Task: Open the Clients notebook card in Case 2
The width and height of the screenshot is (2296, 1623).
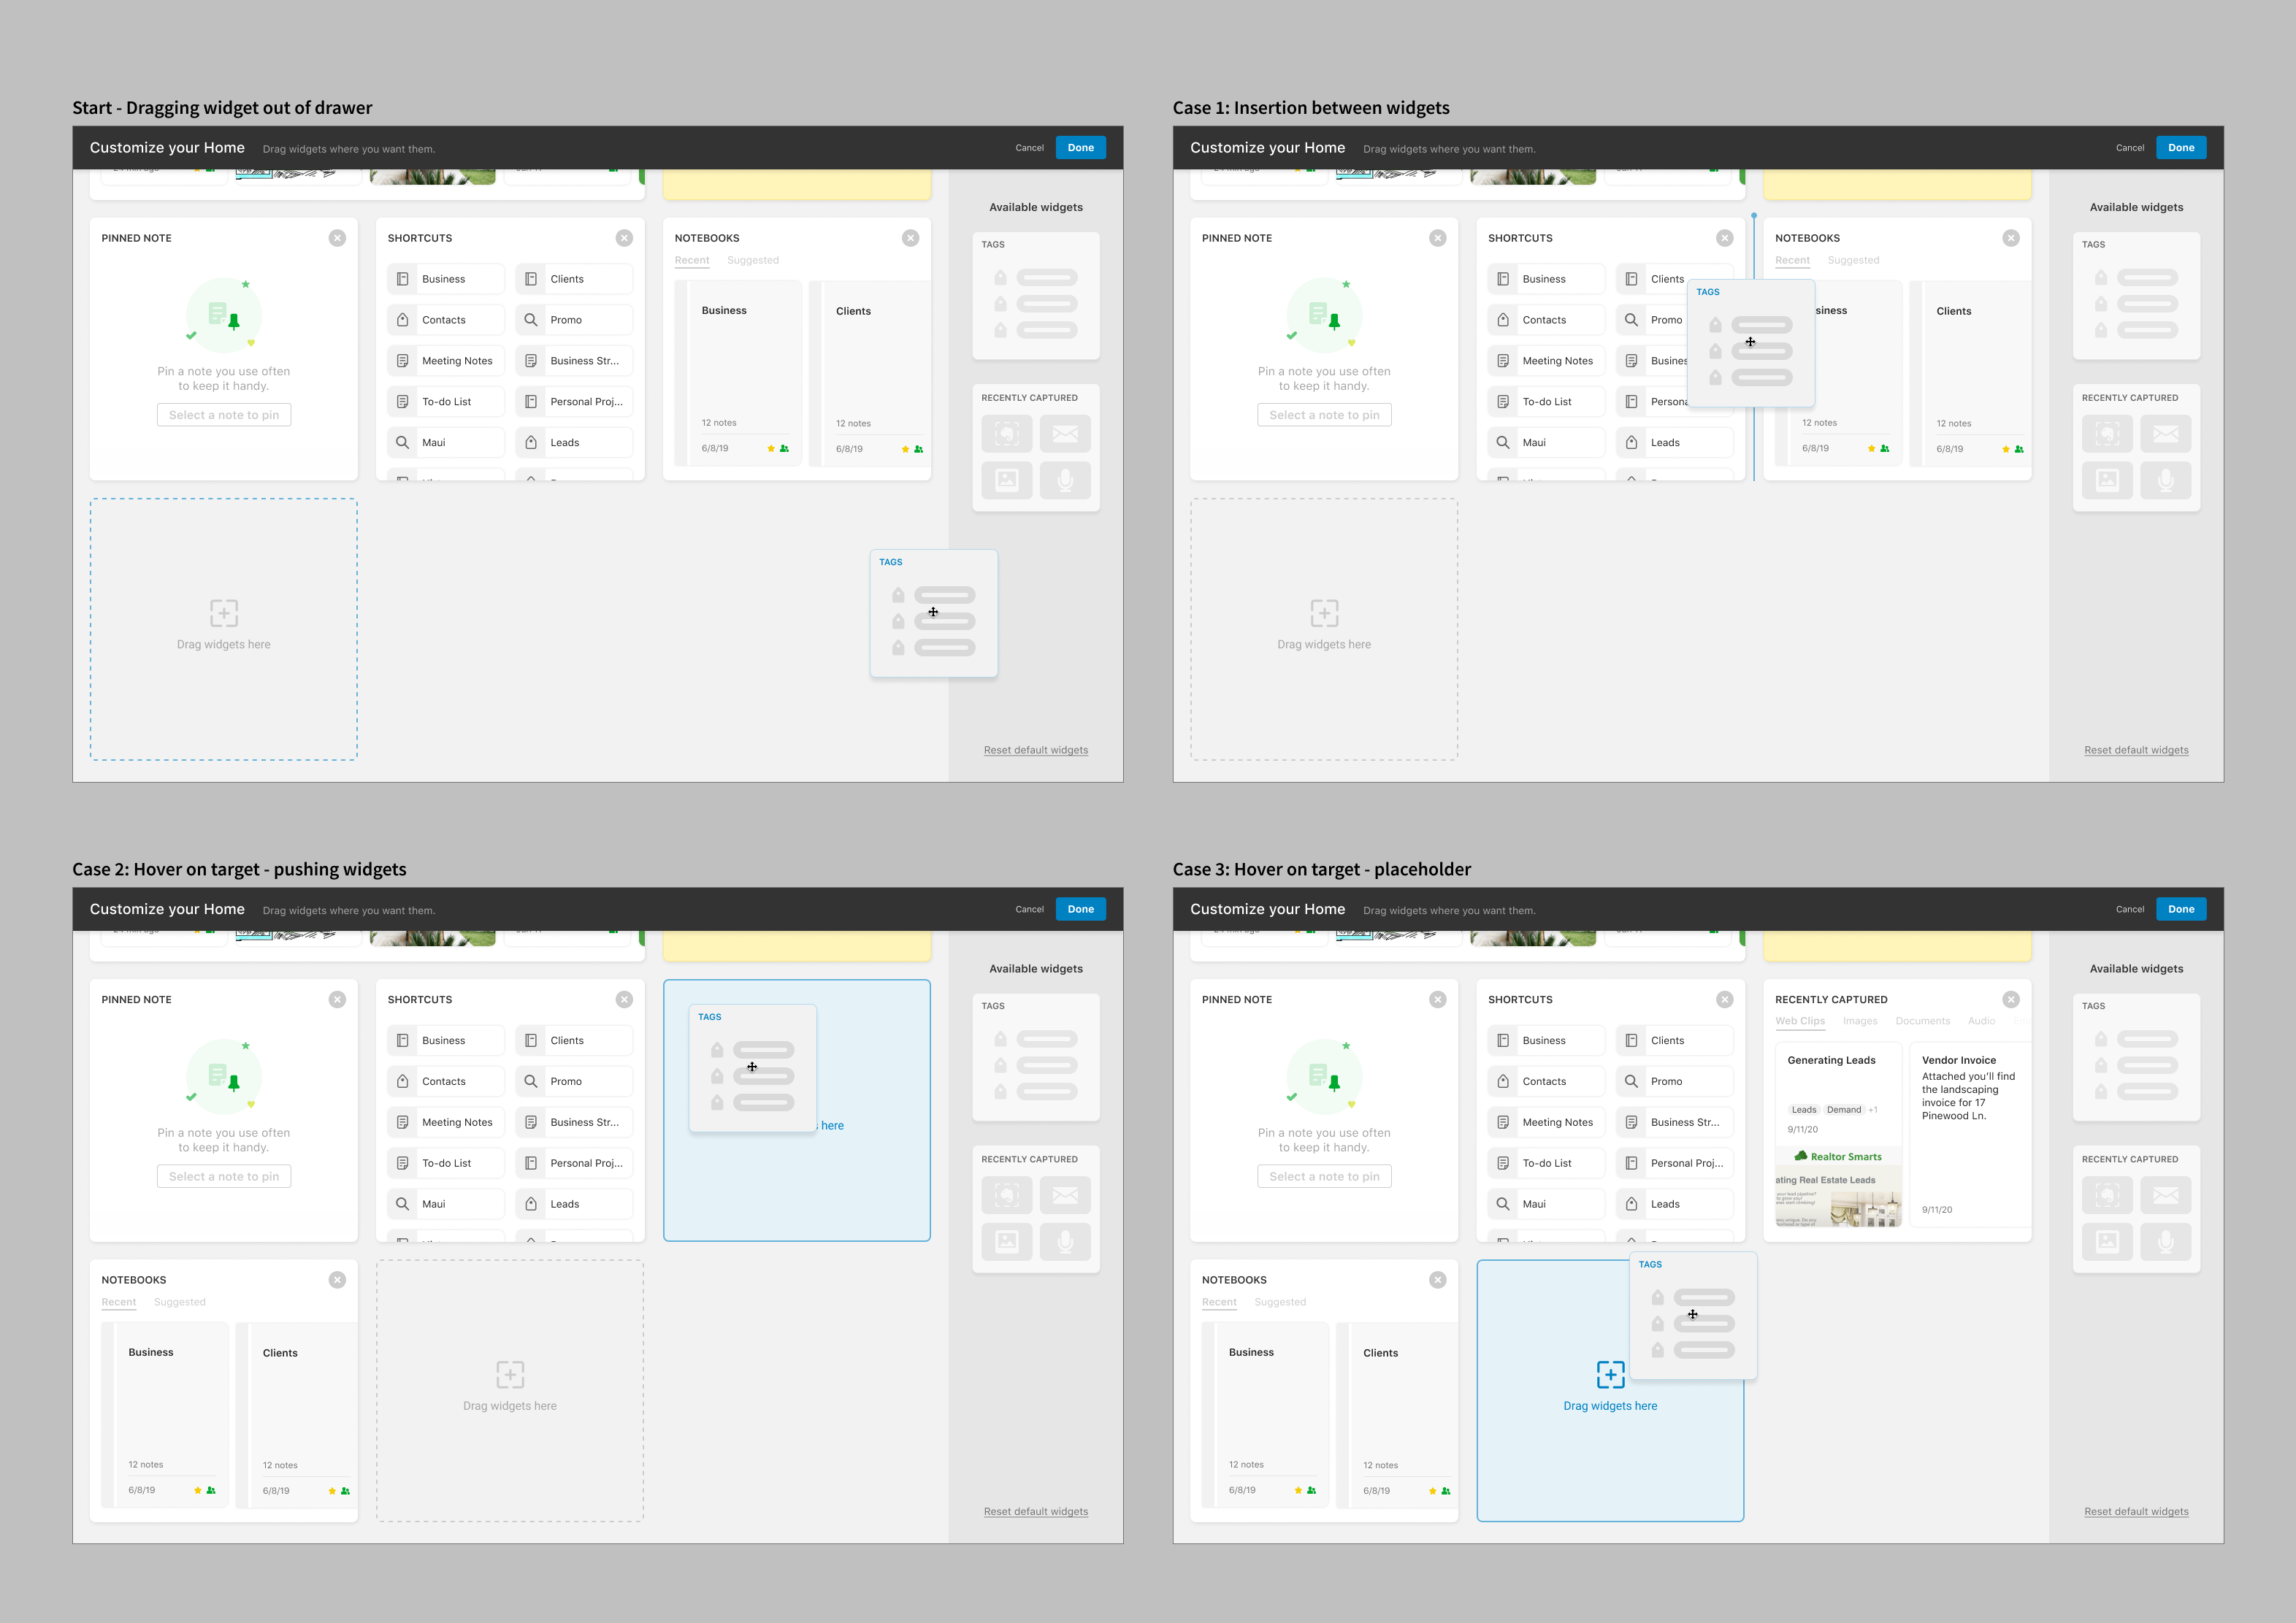Action: 296,1415
